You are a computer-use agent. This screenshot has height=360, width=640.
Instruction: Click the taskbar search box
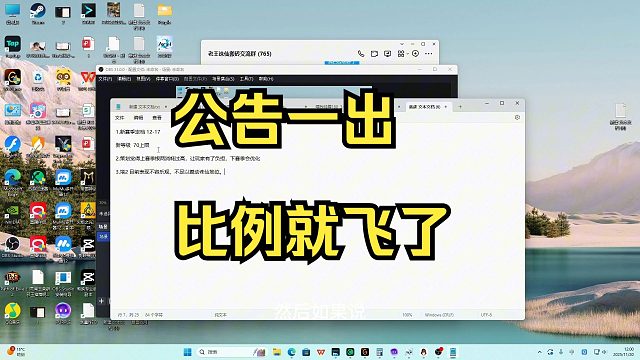[231, 352]
